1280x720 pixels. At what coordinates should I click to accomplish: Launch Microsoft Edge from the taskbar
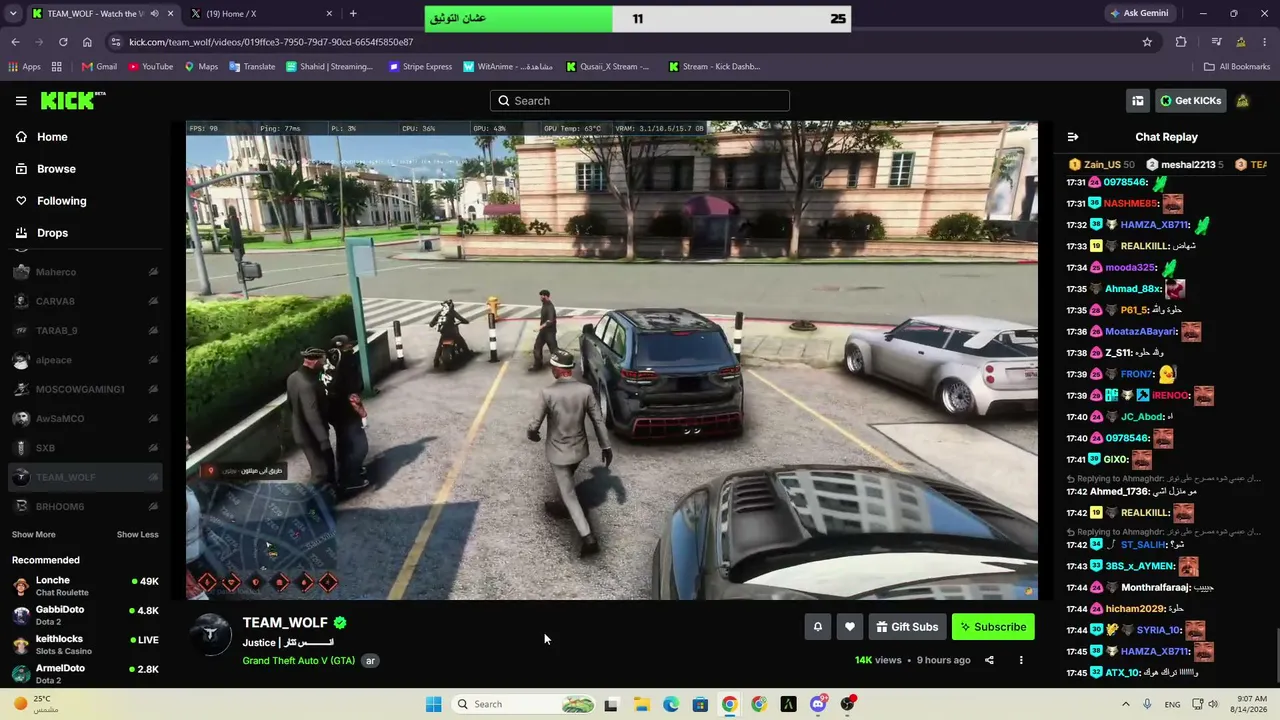[x=671, y=704]
